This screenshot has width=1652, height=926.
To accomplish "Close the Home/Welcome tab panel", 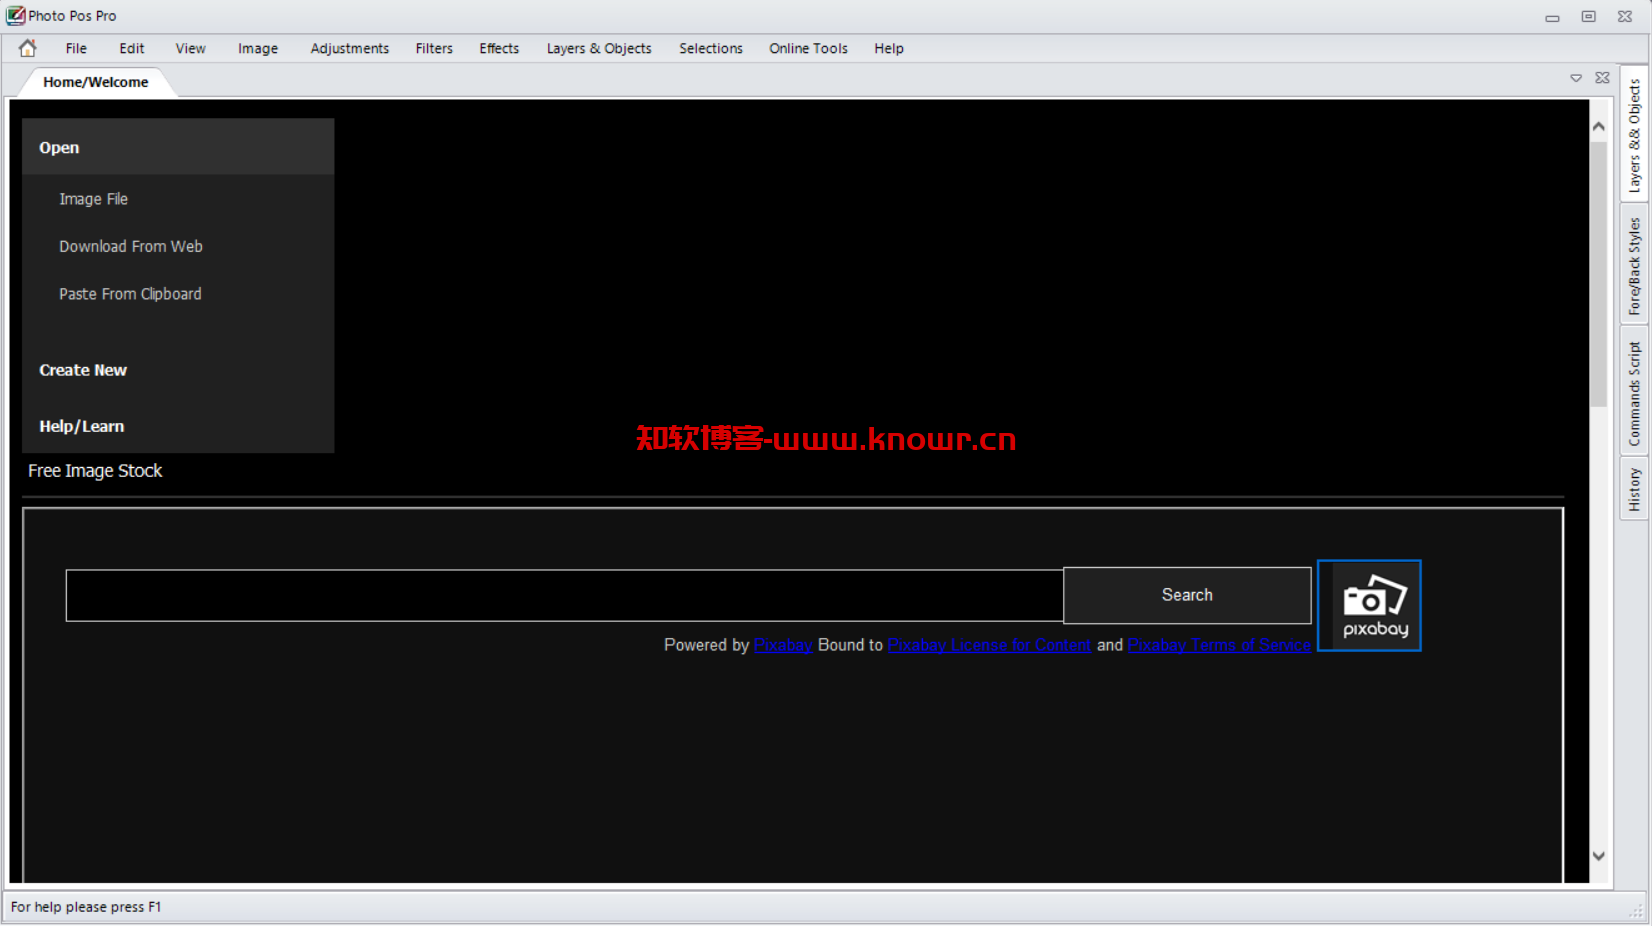I will 1603,78.
